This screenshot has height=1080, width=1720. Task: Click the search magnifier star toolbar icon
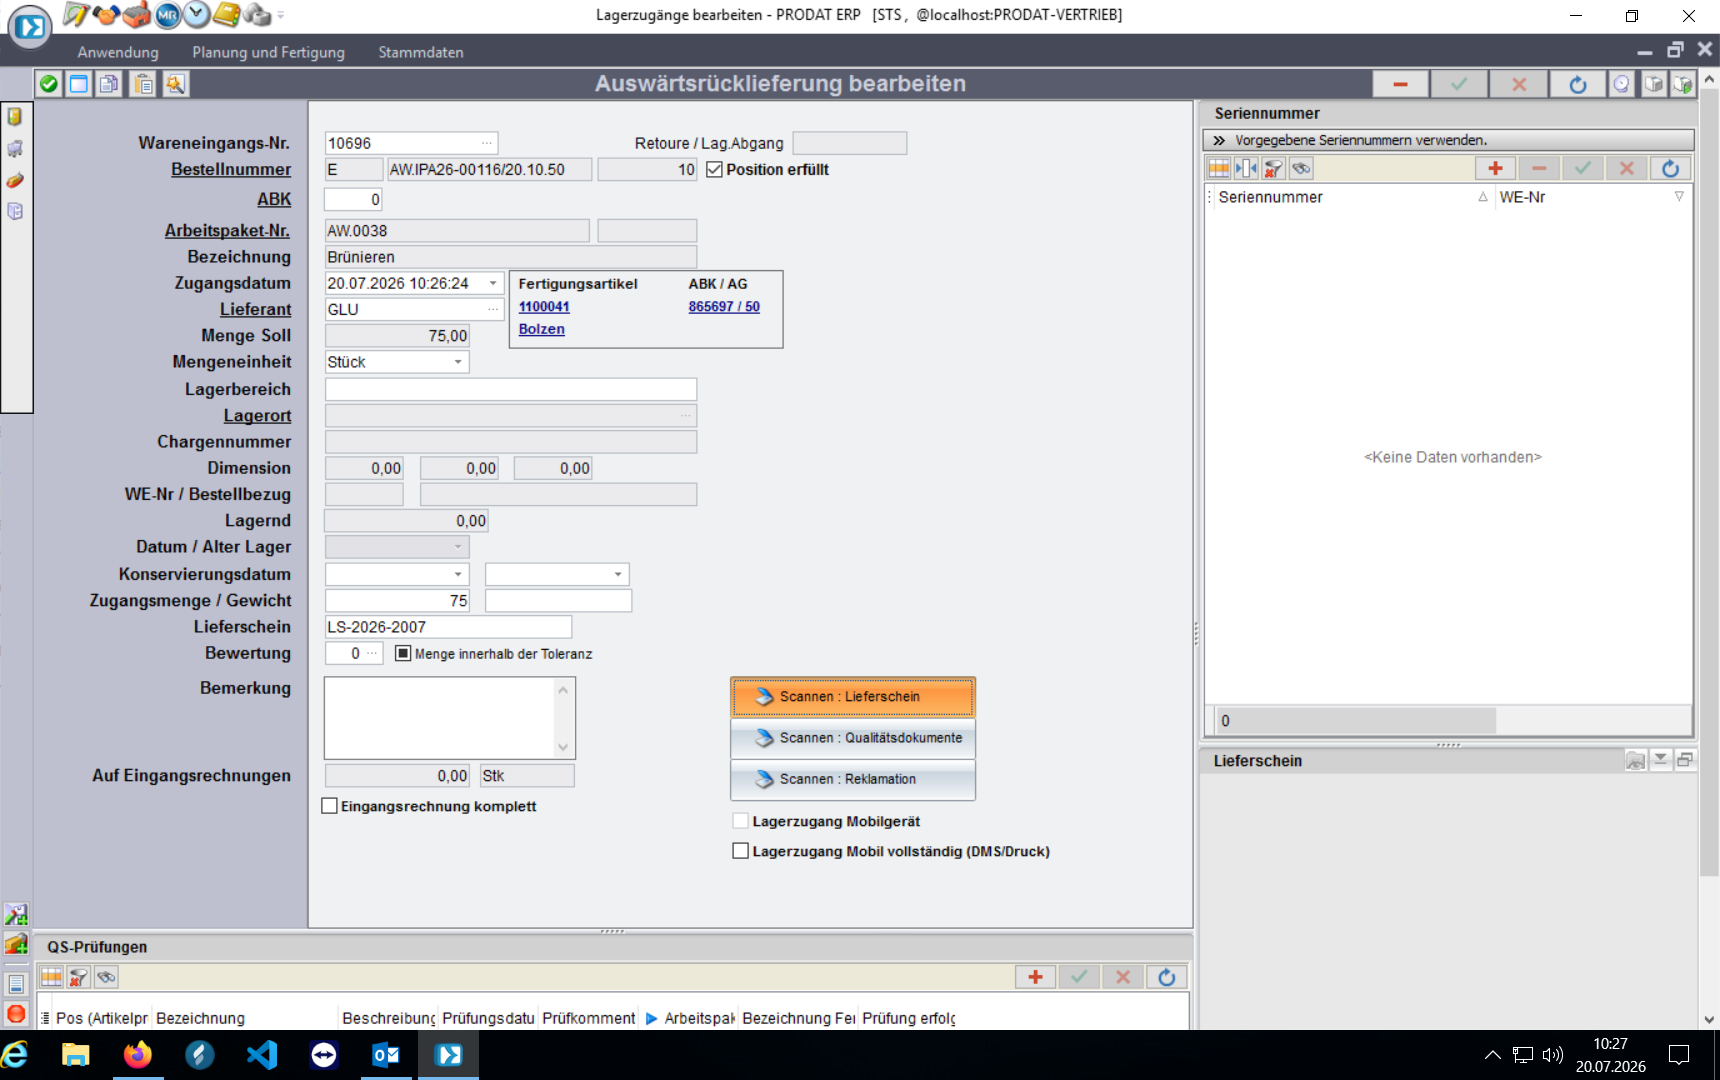point(176,84)
